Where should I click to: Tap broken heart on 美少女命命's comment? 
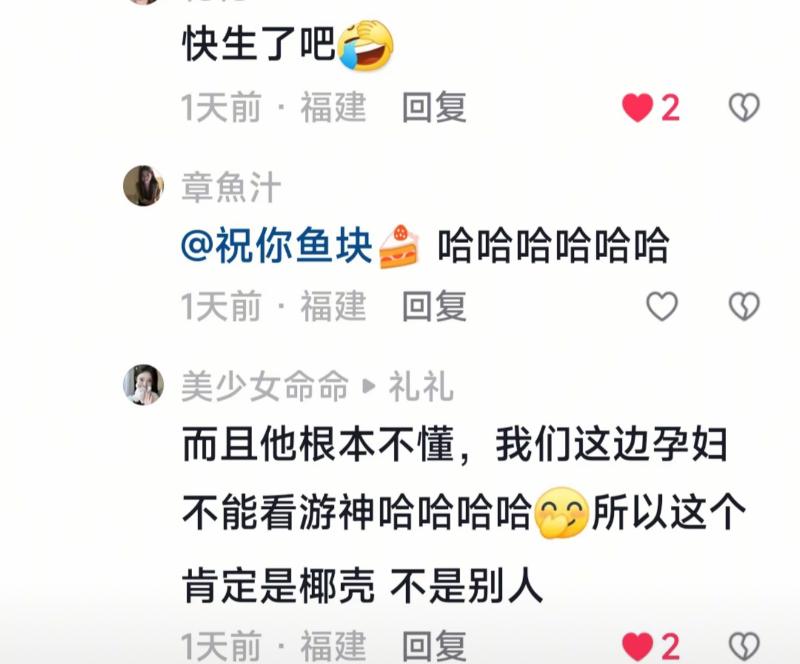pyautogui.click(x=744, y=646)
